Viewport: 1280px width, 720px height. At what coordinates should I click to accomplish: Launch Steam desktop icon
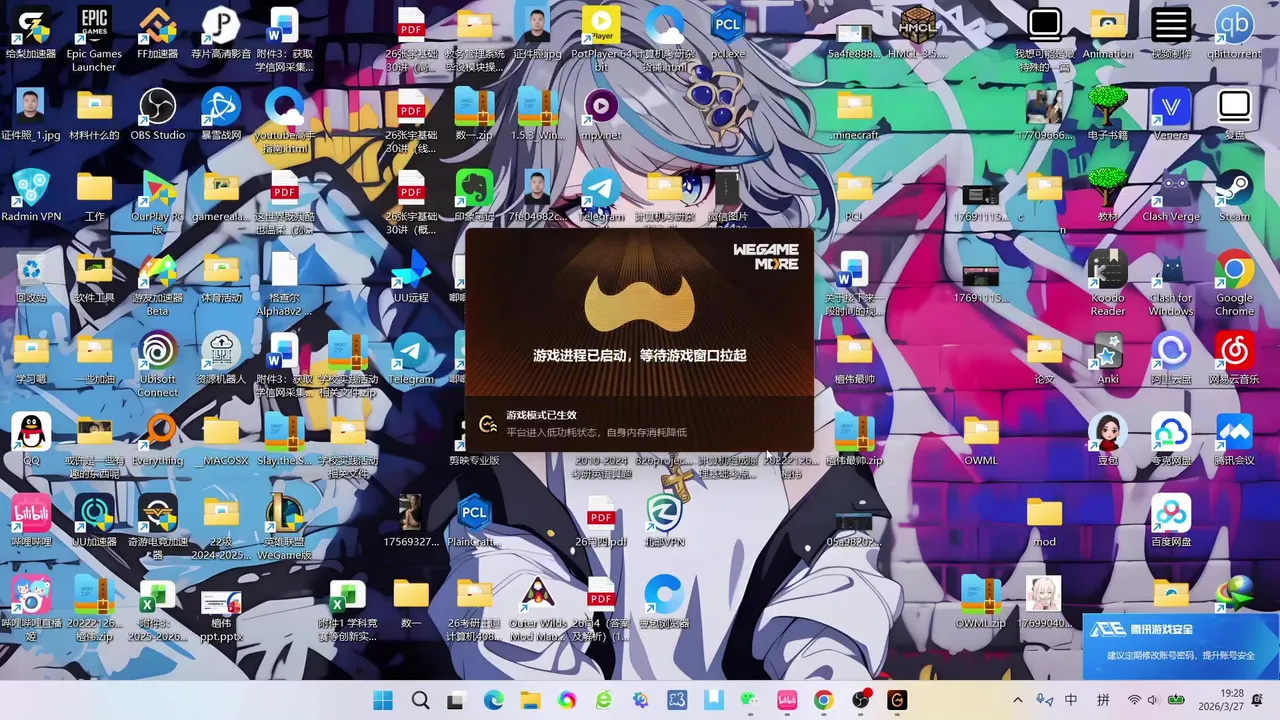[1234, 195]
